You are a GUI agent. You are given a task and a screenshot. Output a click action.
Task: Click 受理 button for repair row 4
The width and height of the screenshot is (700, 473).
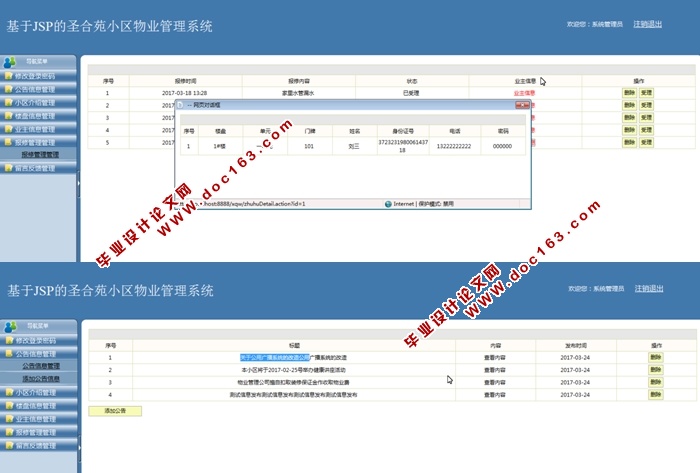[x=646, y=130]
